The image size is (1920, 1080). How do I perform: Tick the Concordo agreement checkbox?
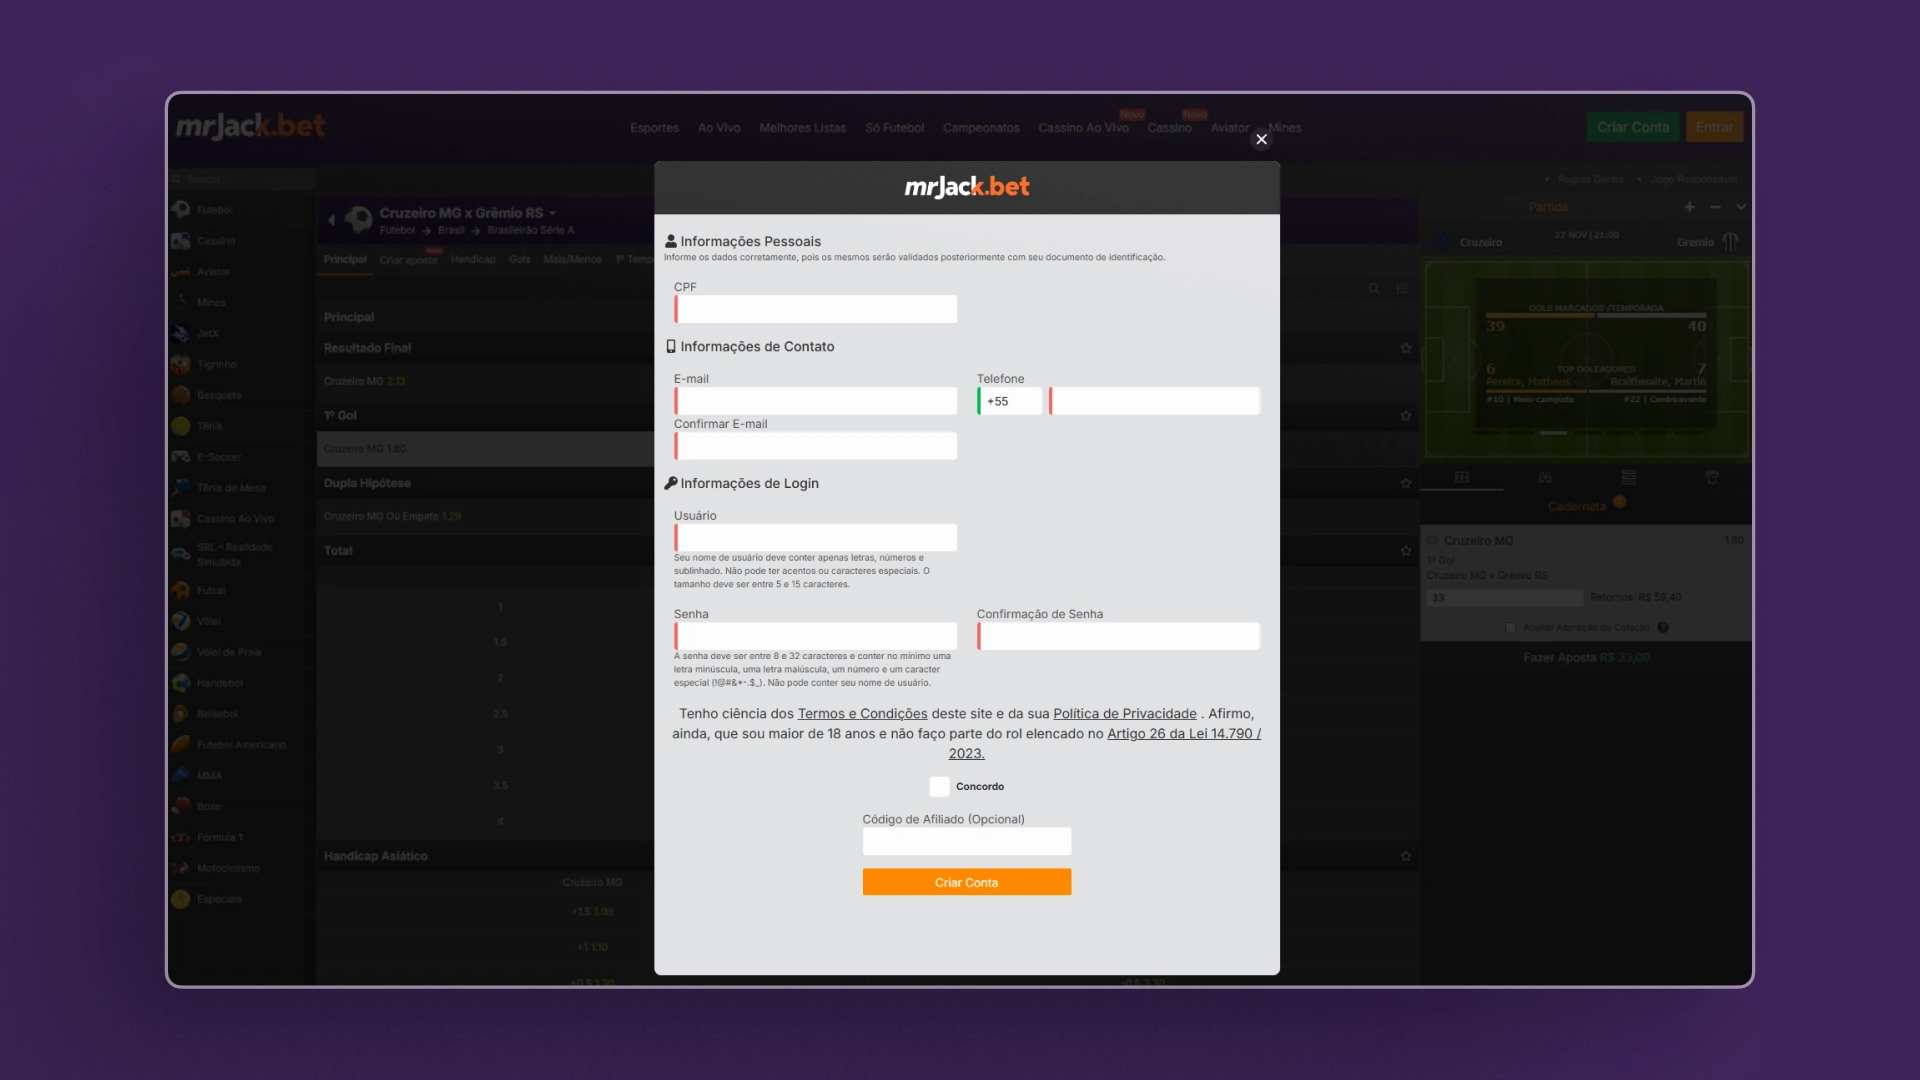(x=939, y=786)
